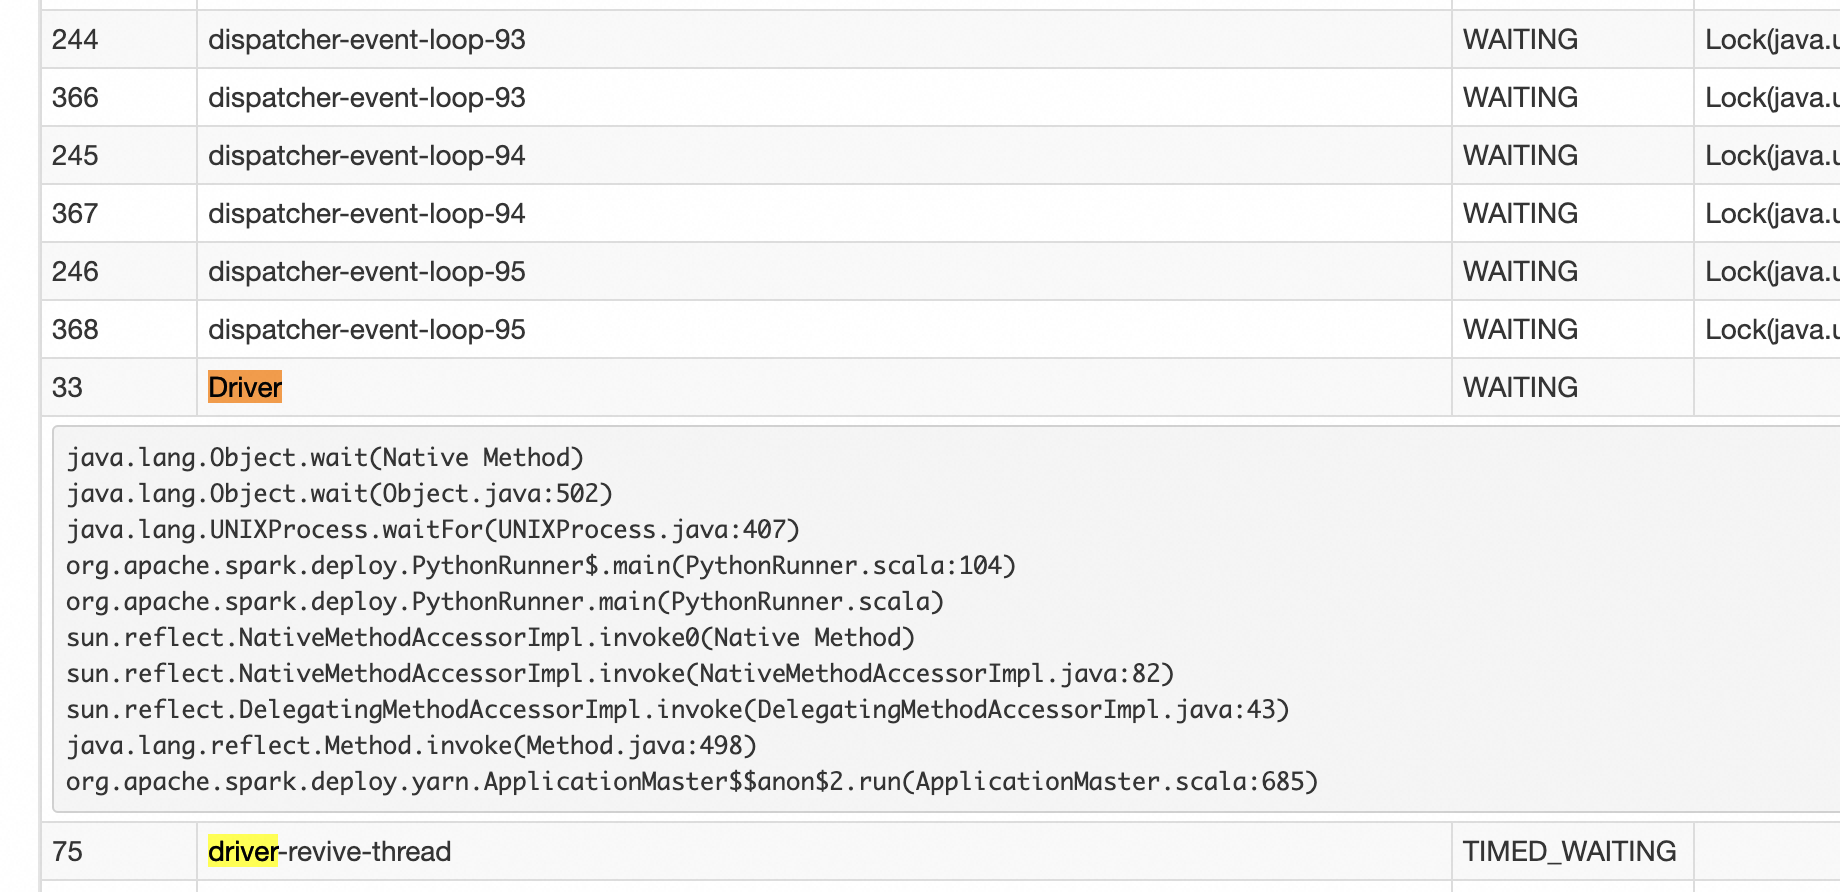Click WAITING state of Driver thread
The image size is (1840, 892).
coord(1572,387)
